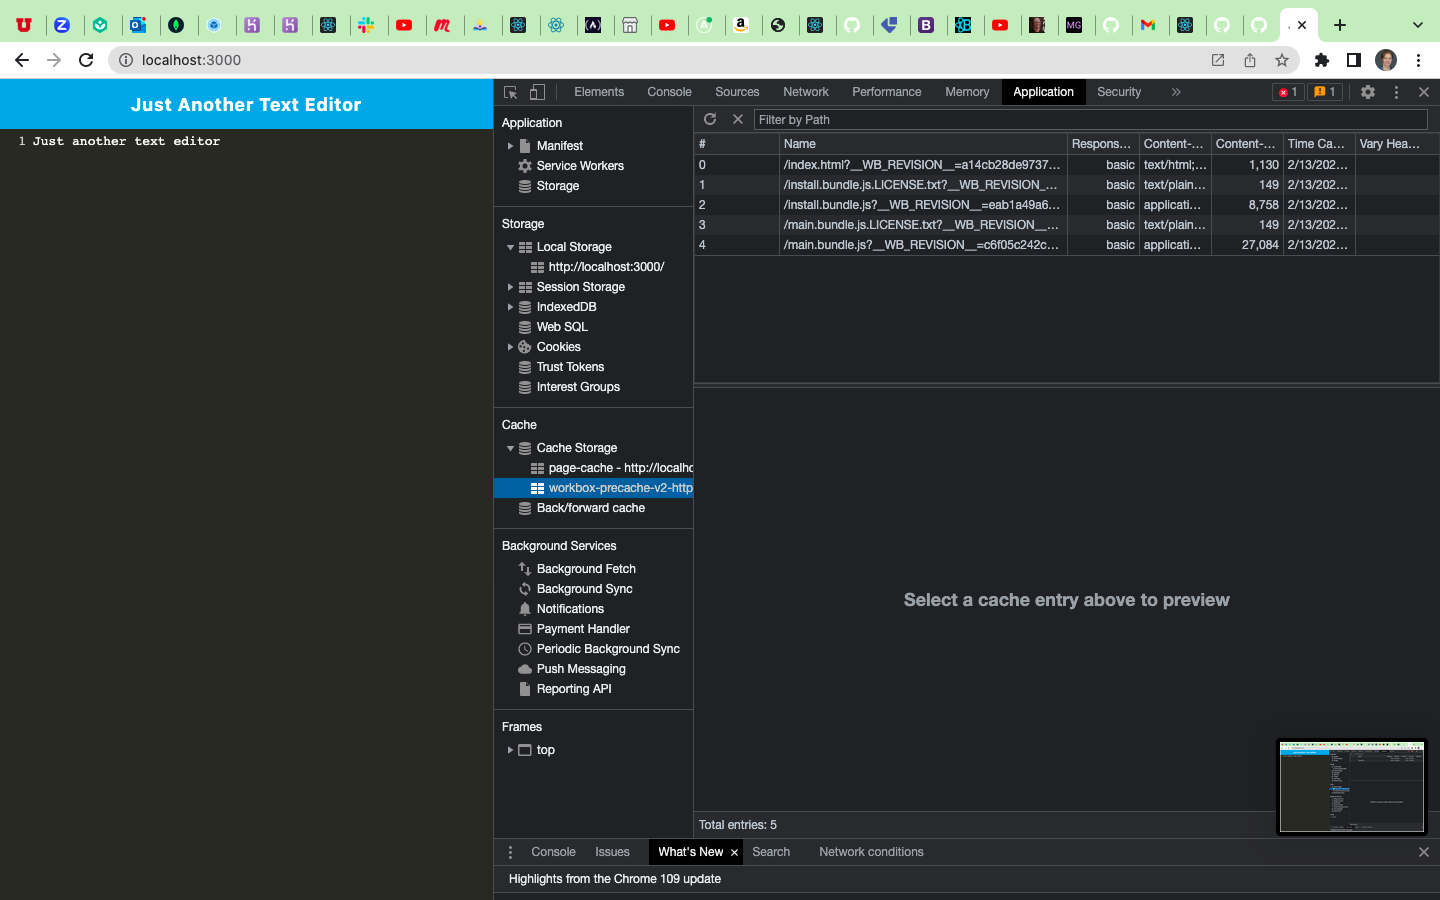Sort by the Name column header
Image resolution: width=1440 pixels, height=900 pixels.
[923, 144]
